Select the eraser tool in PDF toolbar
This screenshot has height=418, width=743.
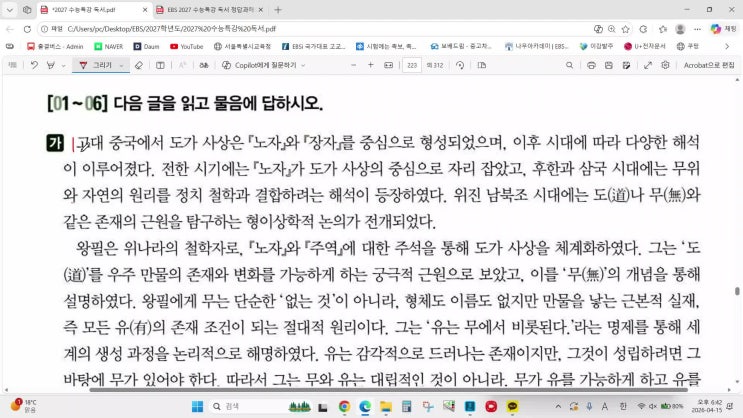[140, 65]
